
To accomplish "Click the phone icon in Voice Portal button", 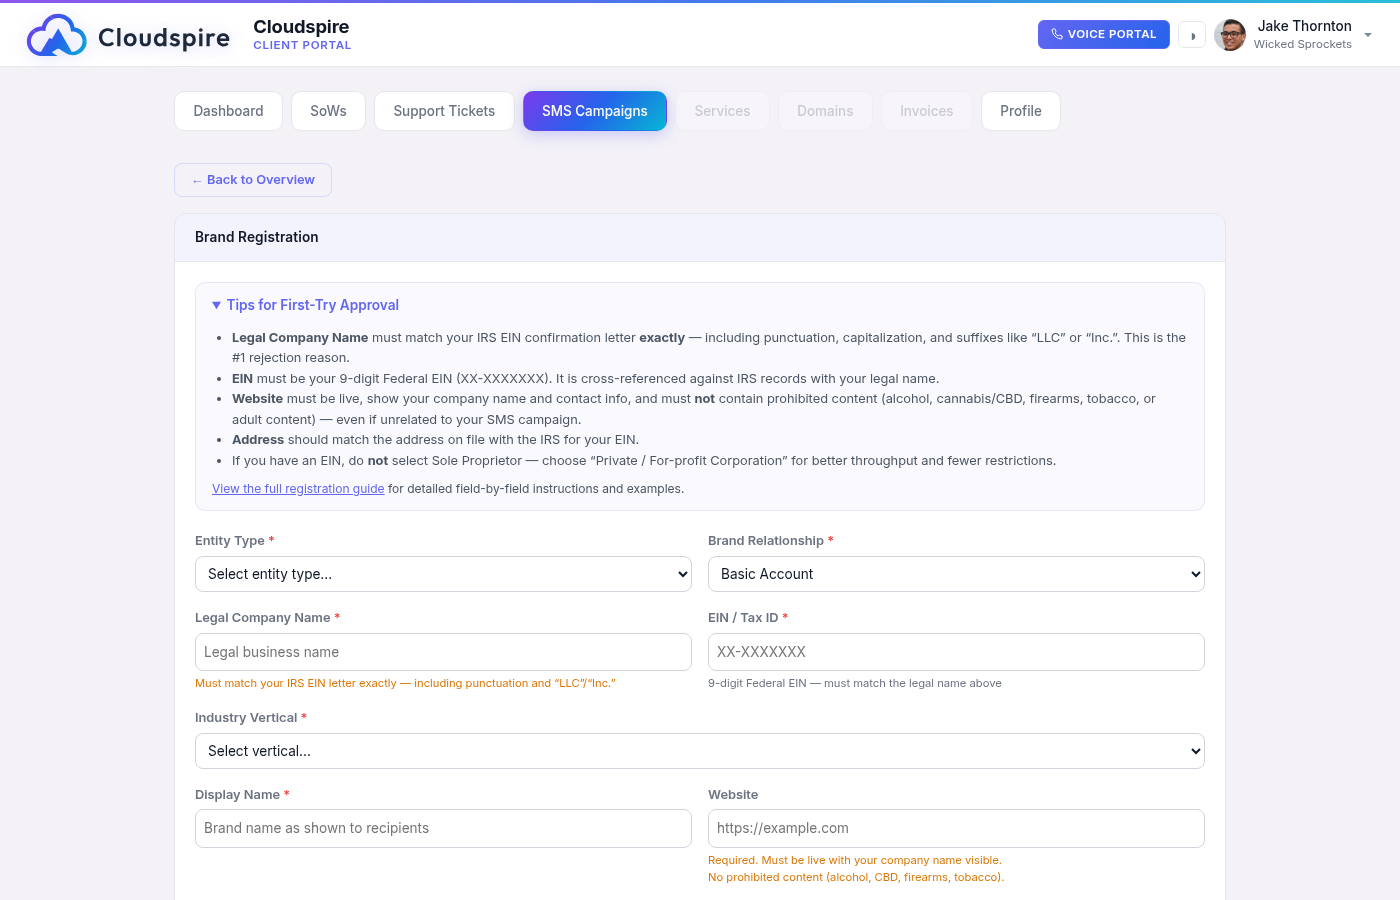I will click(x=1057, y=34).
